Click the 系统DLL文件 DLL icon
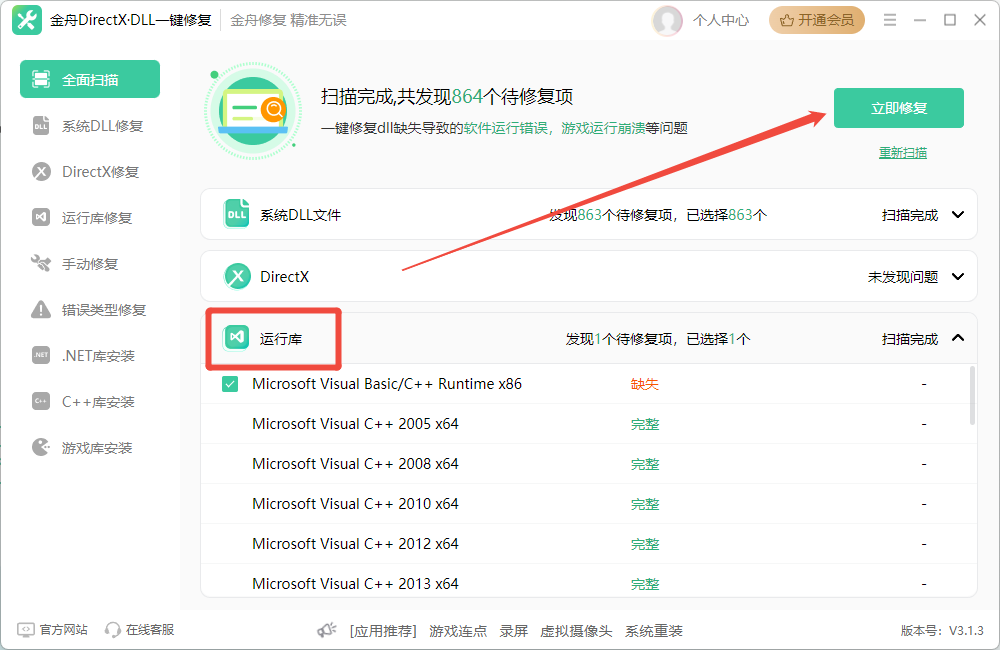This screenshot has height=650, width=1000. click(x=237, y=214)
